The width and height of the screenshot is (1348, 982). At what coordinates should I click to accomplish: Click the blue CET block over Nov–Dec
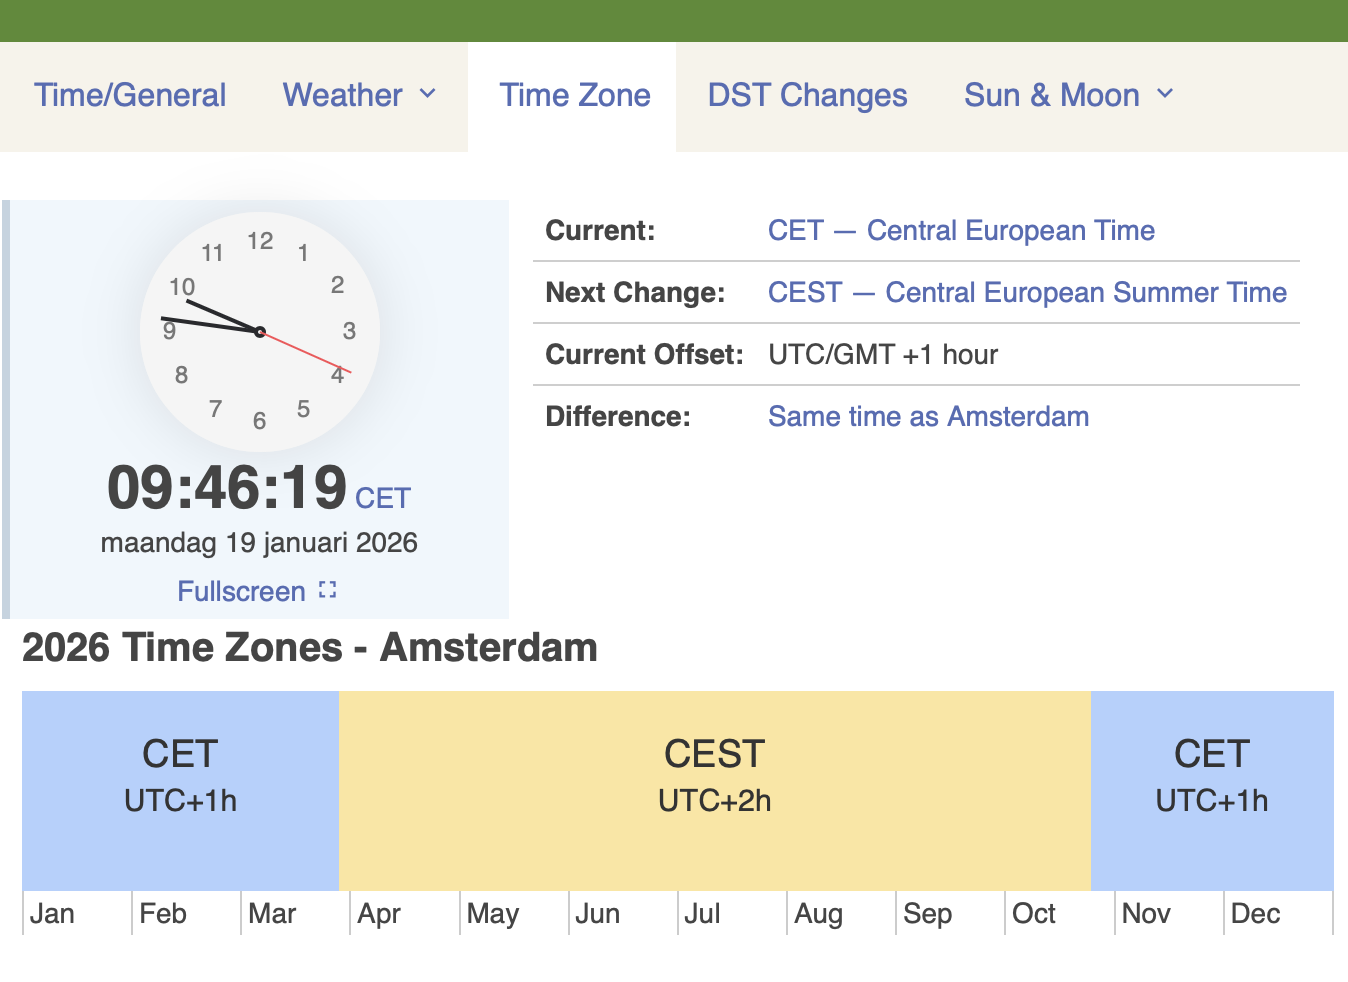pyautogui.click(x=1212, y=790)
